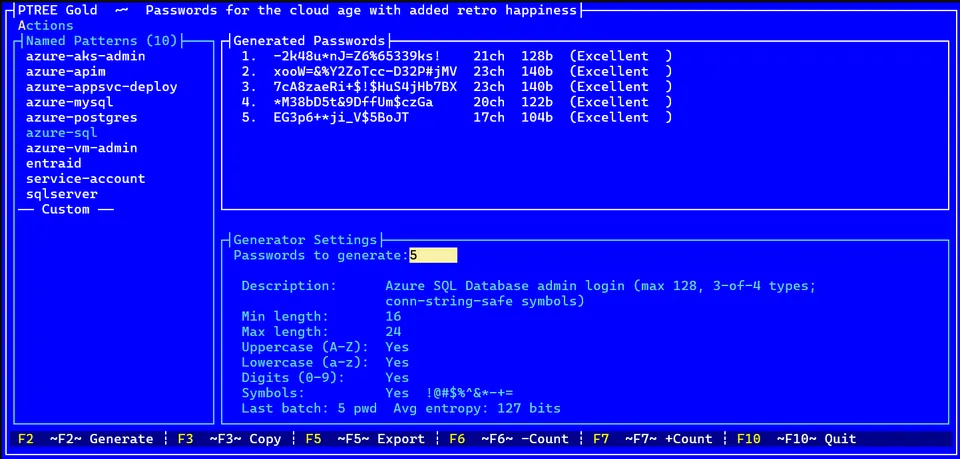The image size is (960, 459).
Task: Click F3 Copy in the bottom bar
Action: pyautogui.click(x=230, y=439)
